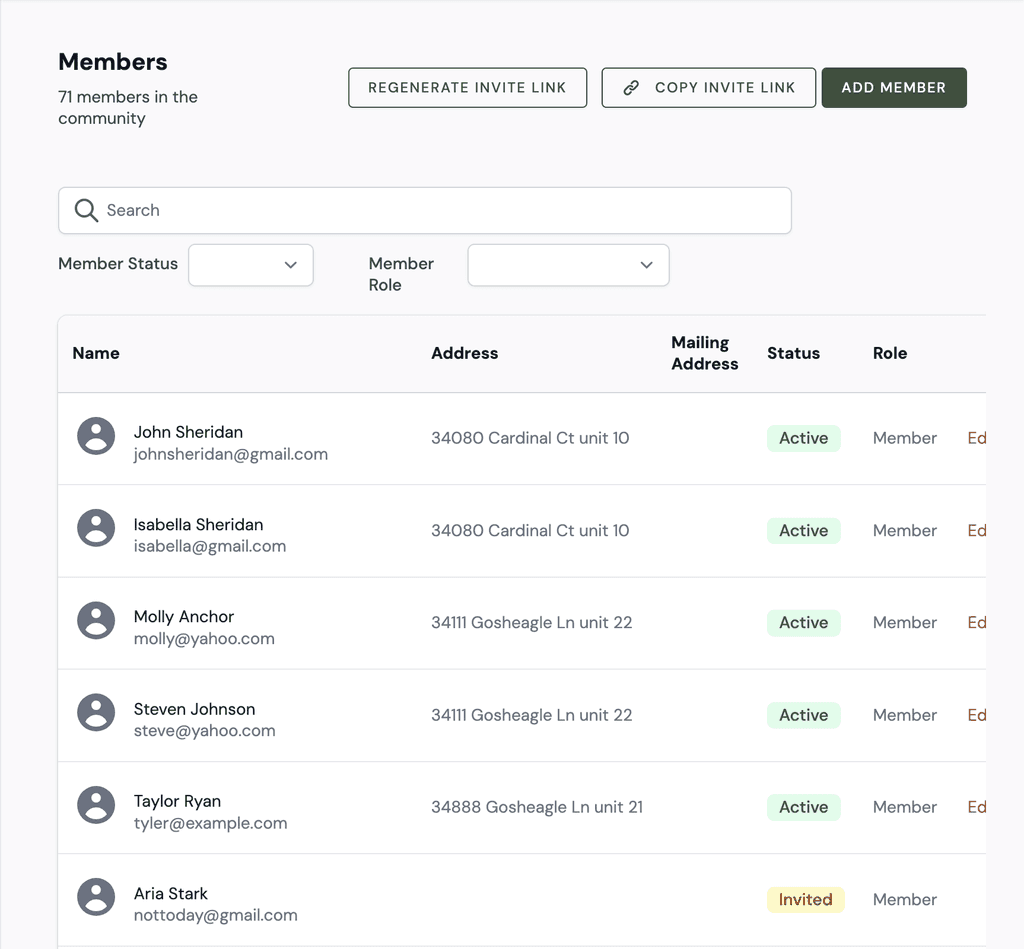Click email molly@yahoo.com
Image resolution: width=1024 pixels, height=949 pixels.
[x=204, y=639]
